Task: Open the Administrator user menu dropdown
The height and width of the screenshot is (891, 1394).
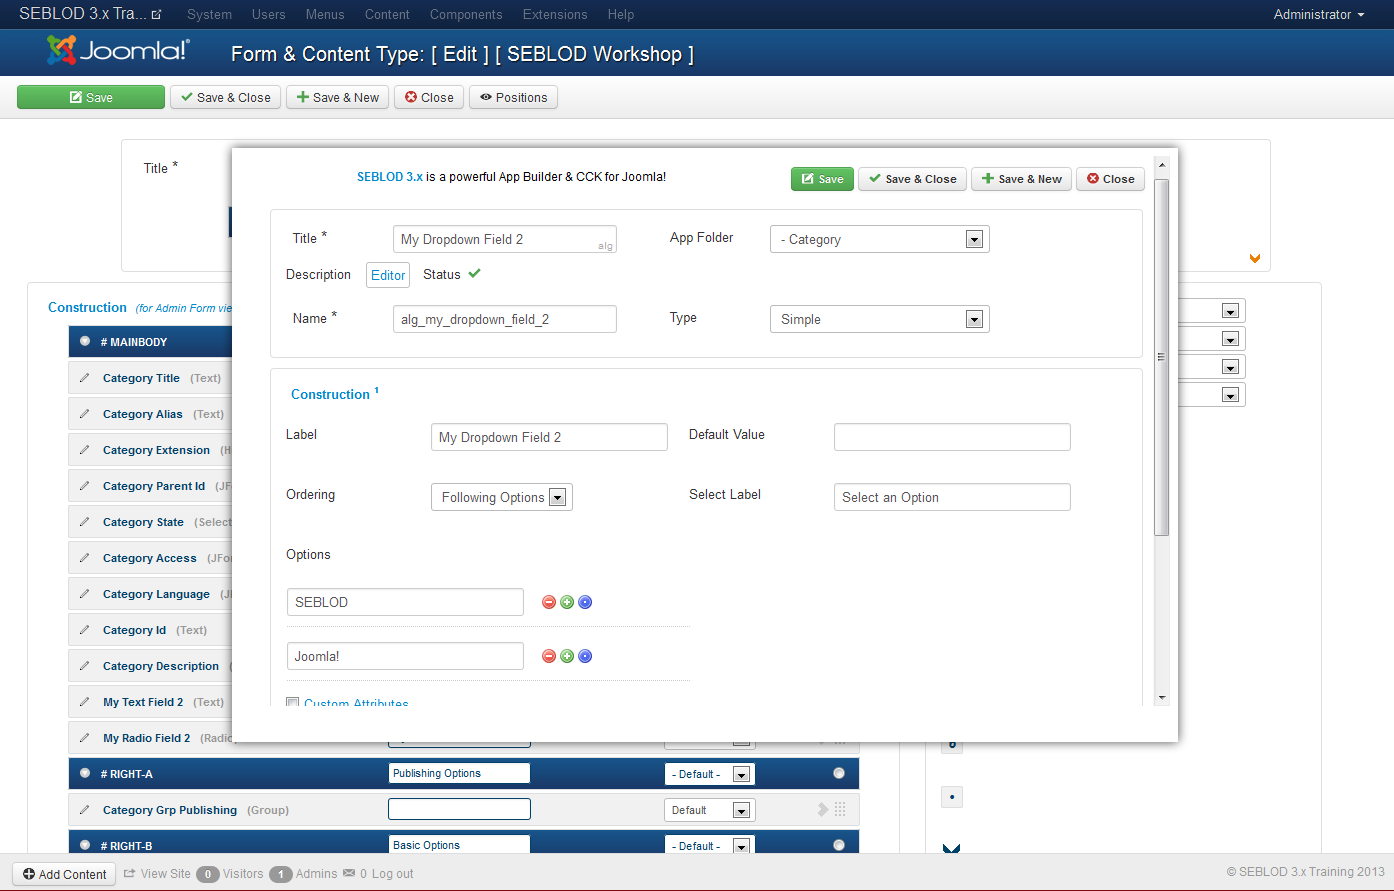Action: [1319, 14]
